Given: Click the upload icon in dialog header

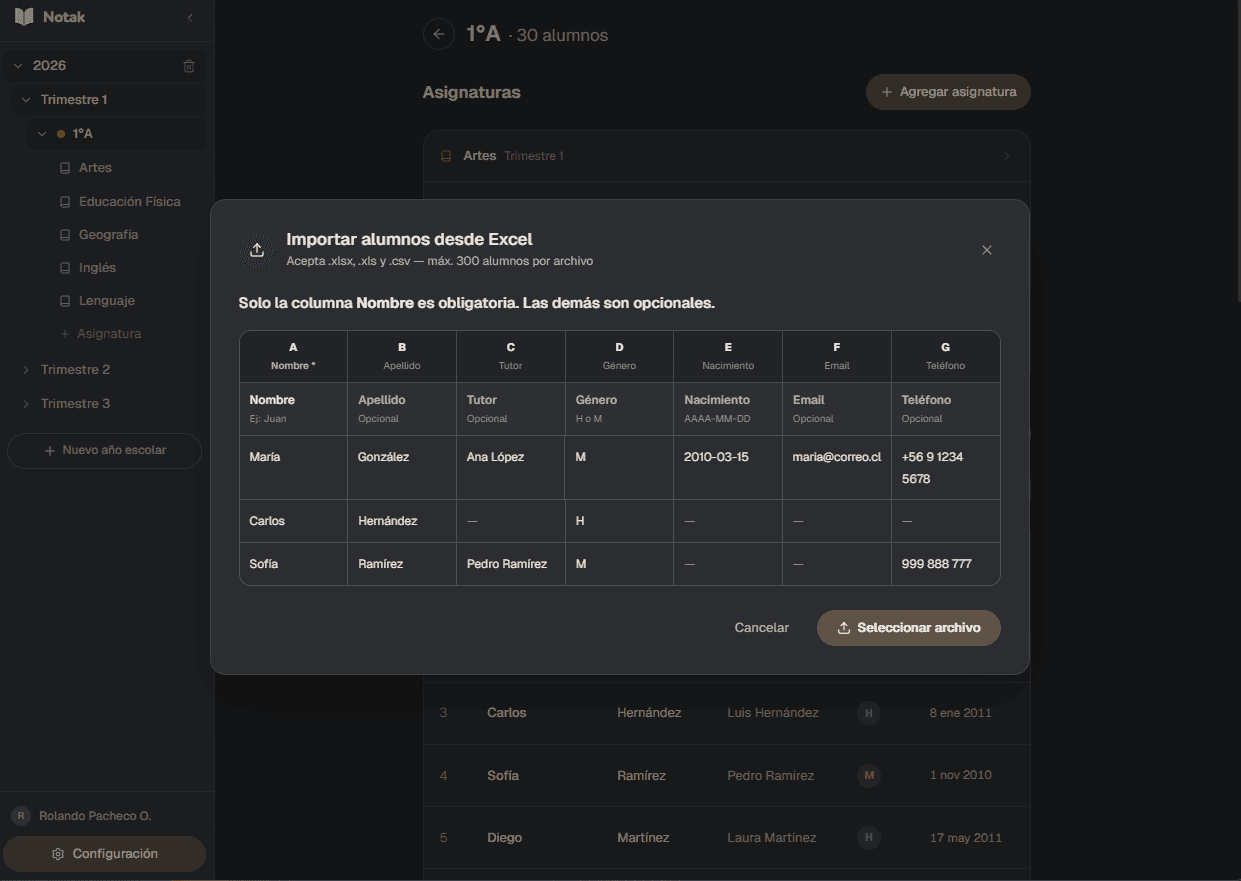Looking at the screenshot, I should coord(257,250).
